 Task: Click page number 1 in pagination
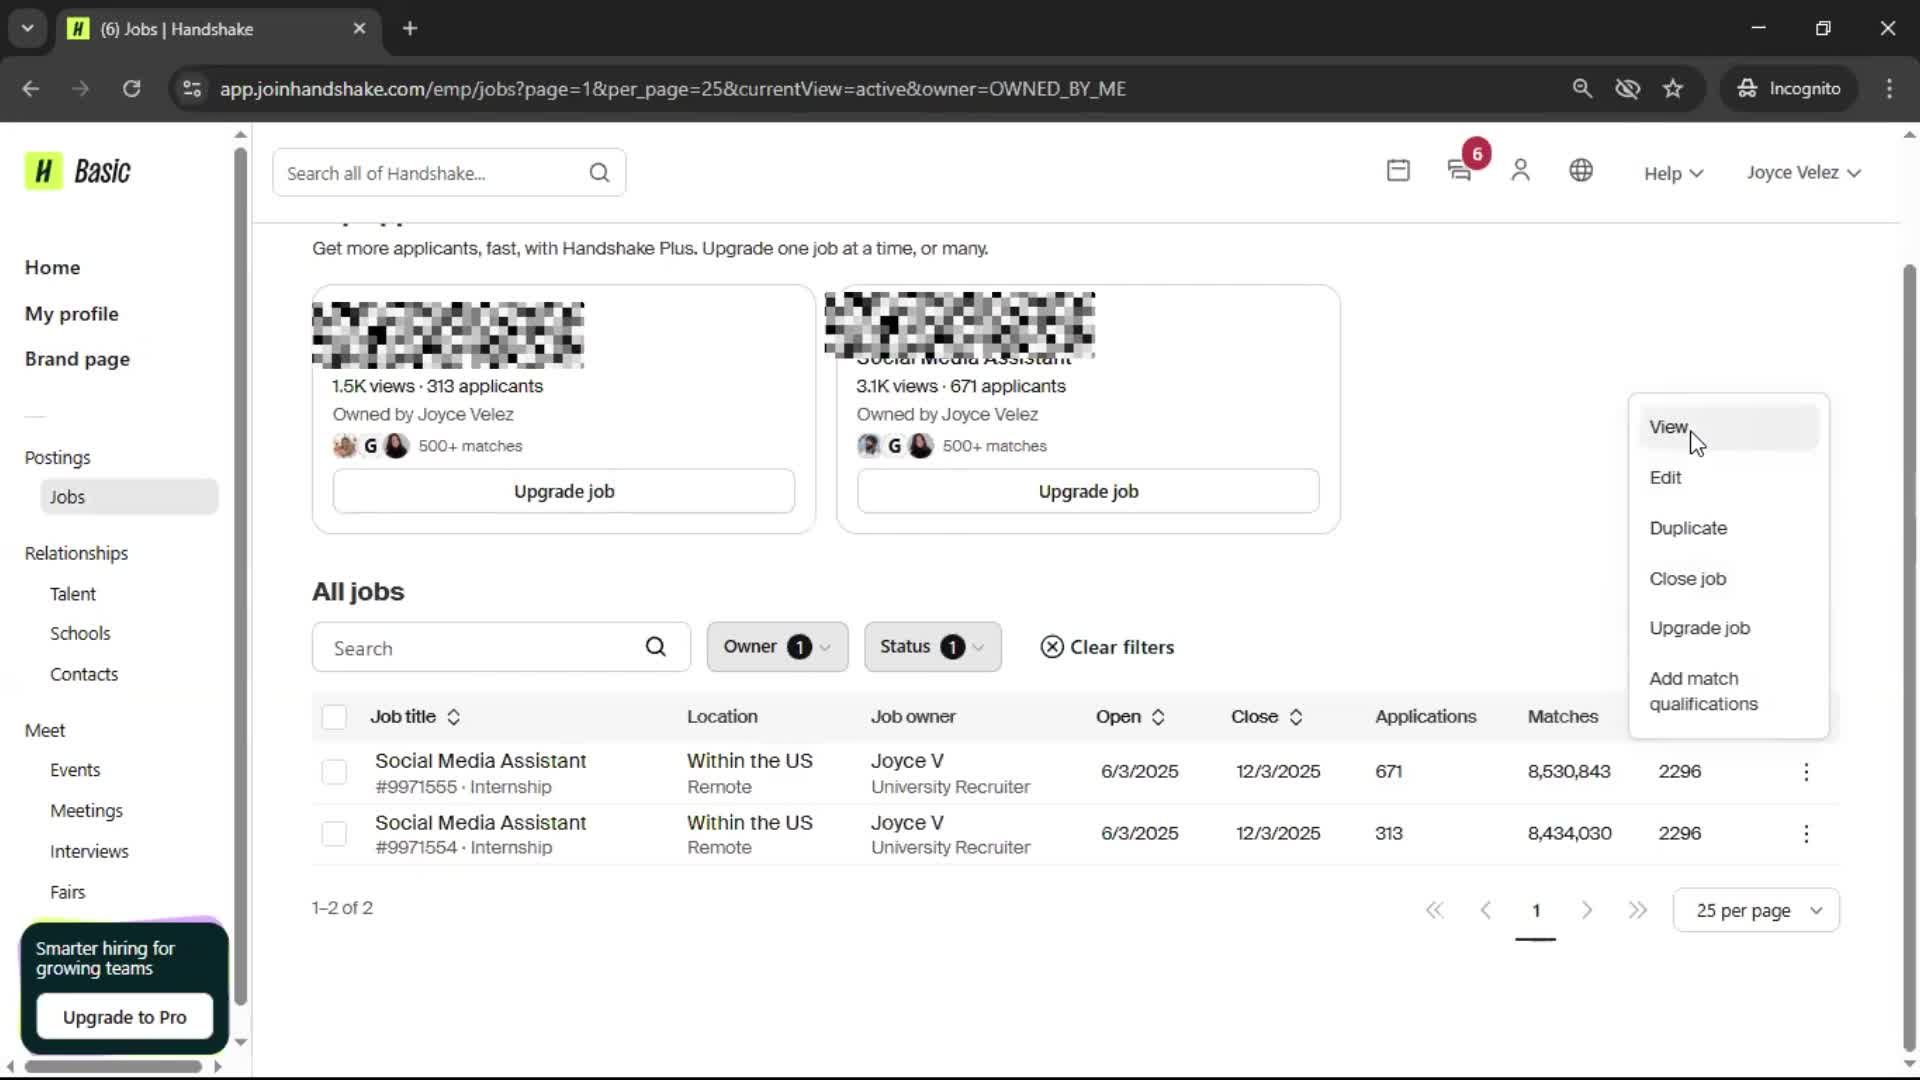[x=1536, y=911]
